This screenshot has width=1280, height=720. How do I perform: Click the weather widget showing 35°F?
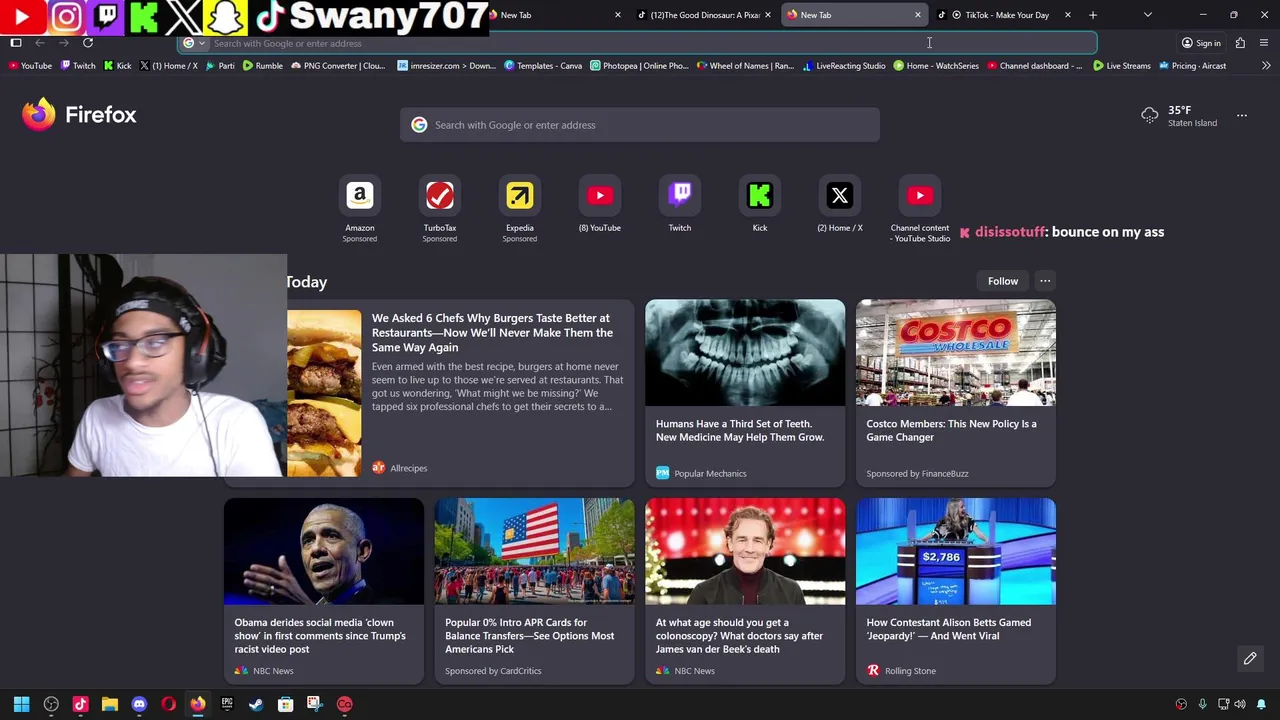coord(1180,116)
